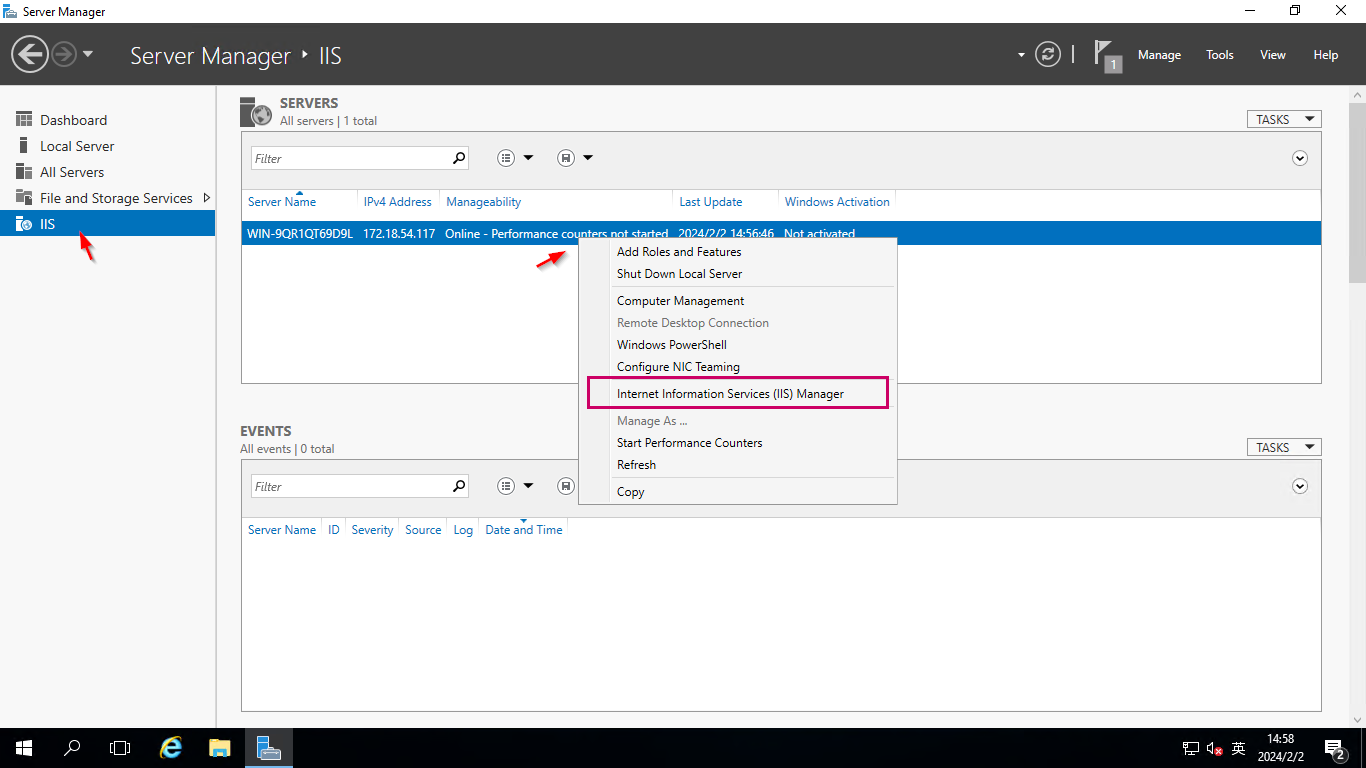
Task: Click the Dashboard sidebar icon
Action: pyautogui.click(x=24, y=120)
